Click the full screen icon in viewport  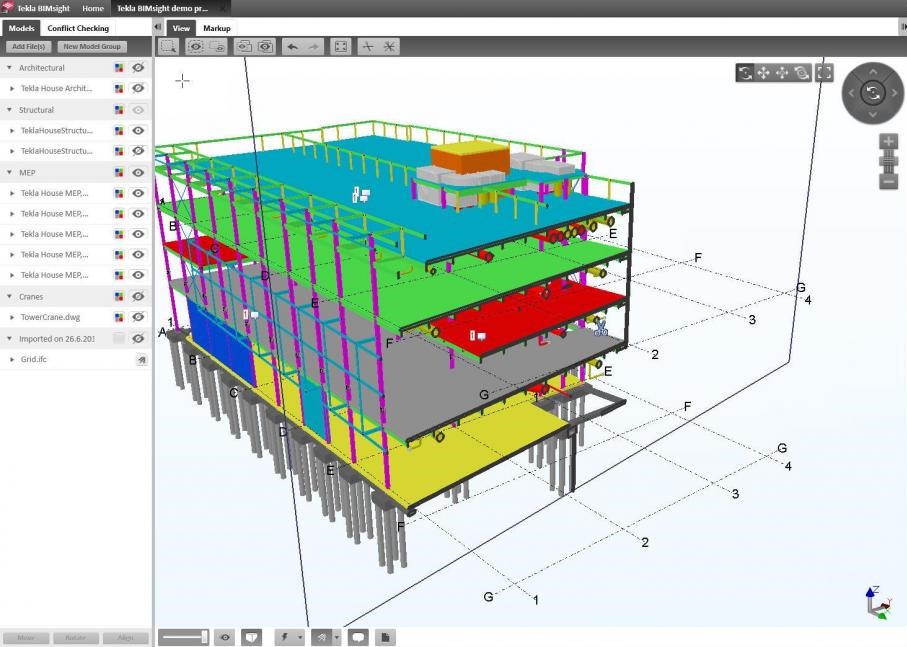click(x=824, y=73)
